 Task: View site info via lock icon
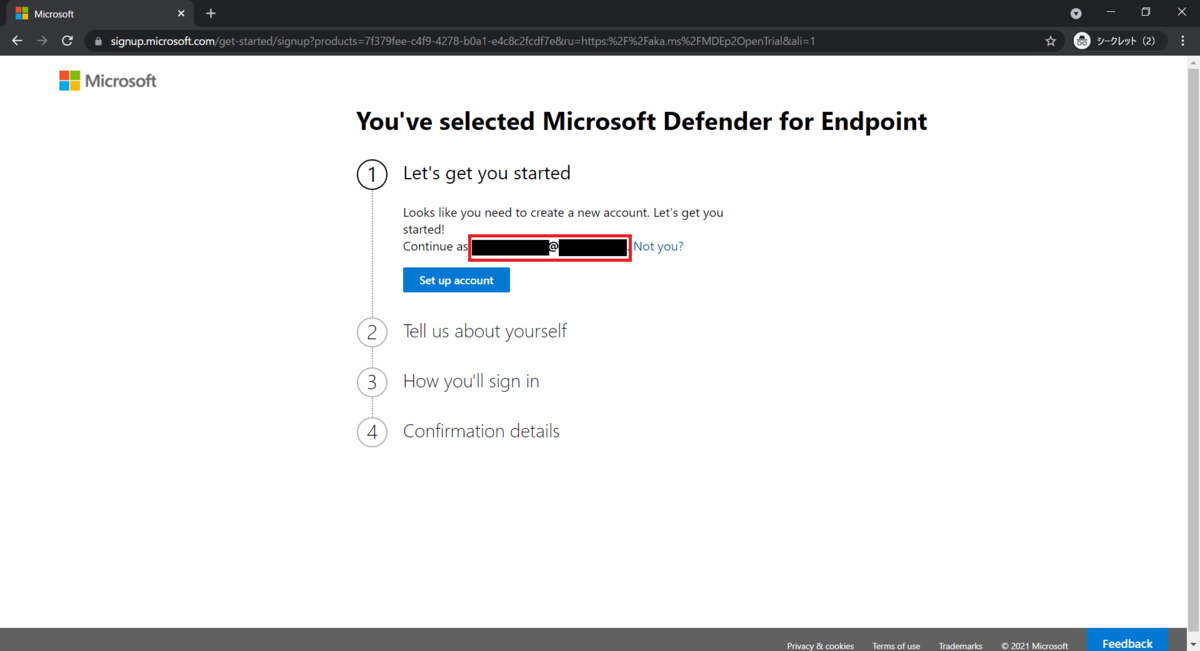(x=98, y=41)
